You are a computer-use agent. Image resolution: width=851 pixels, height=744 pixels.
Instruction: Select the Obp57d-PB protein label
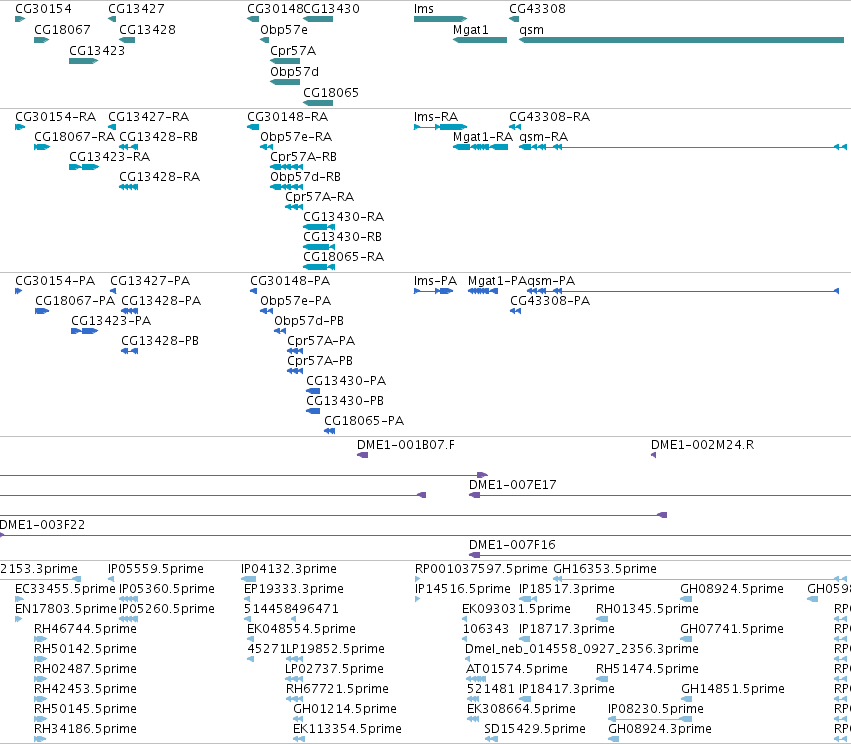(x=309, y=321)
